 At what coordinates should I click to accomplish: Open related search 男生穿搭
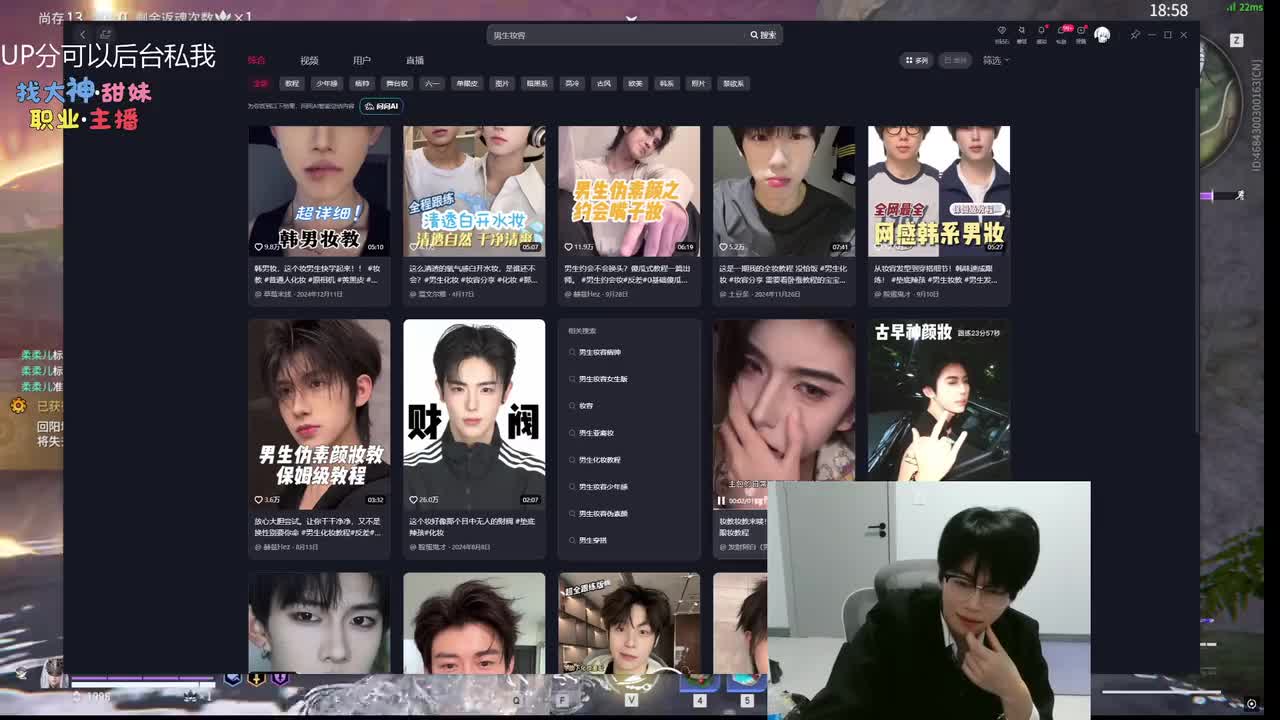click(593, 540)
